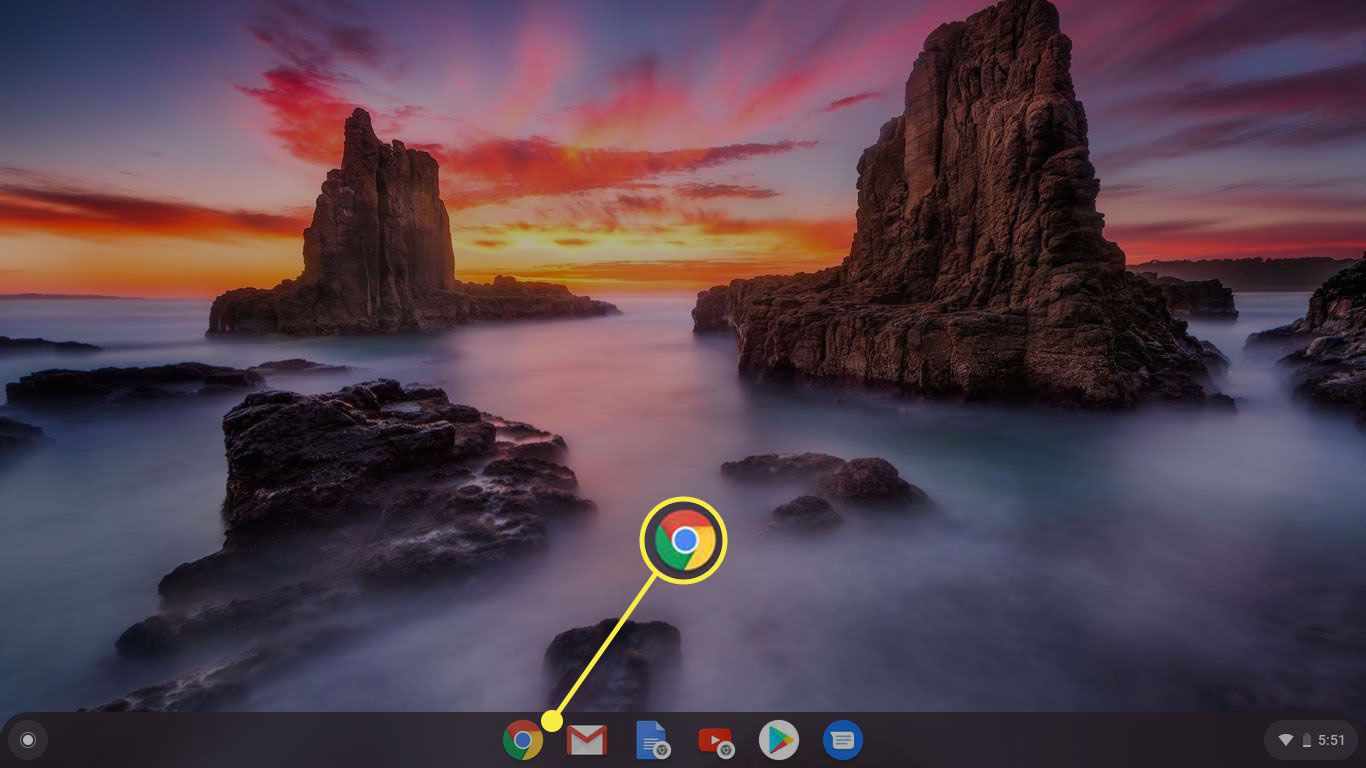The image size is (1366, 768).
Task: Launch Google Play Store
Action: (779, 740)
